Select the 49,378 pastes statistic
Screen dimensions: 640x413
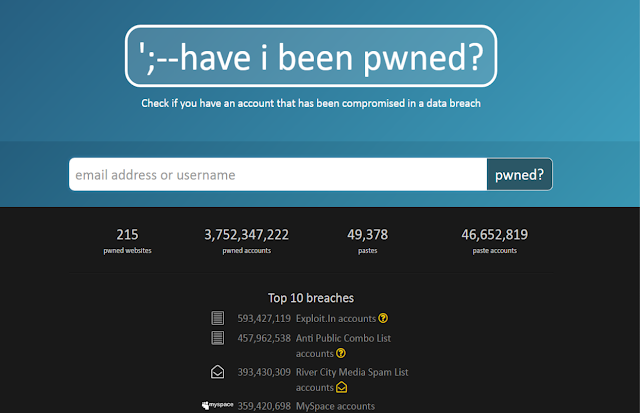368,241
